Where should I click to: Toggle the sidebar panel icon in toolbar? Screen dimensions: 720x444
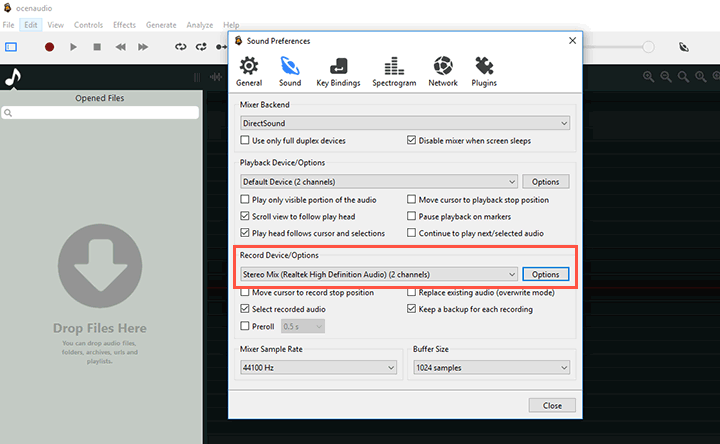11,47
